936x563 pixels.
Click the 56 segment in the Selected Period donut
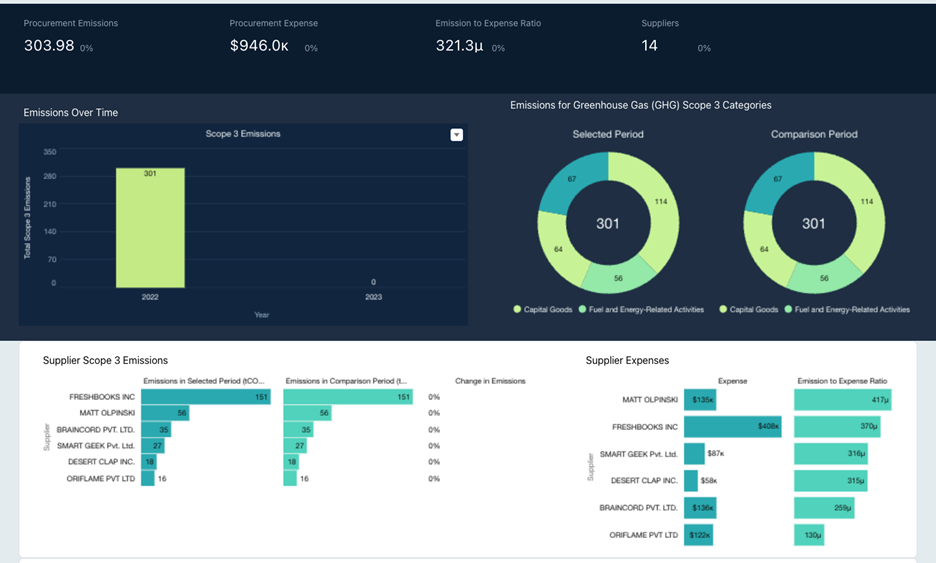[618, 277]
